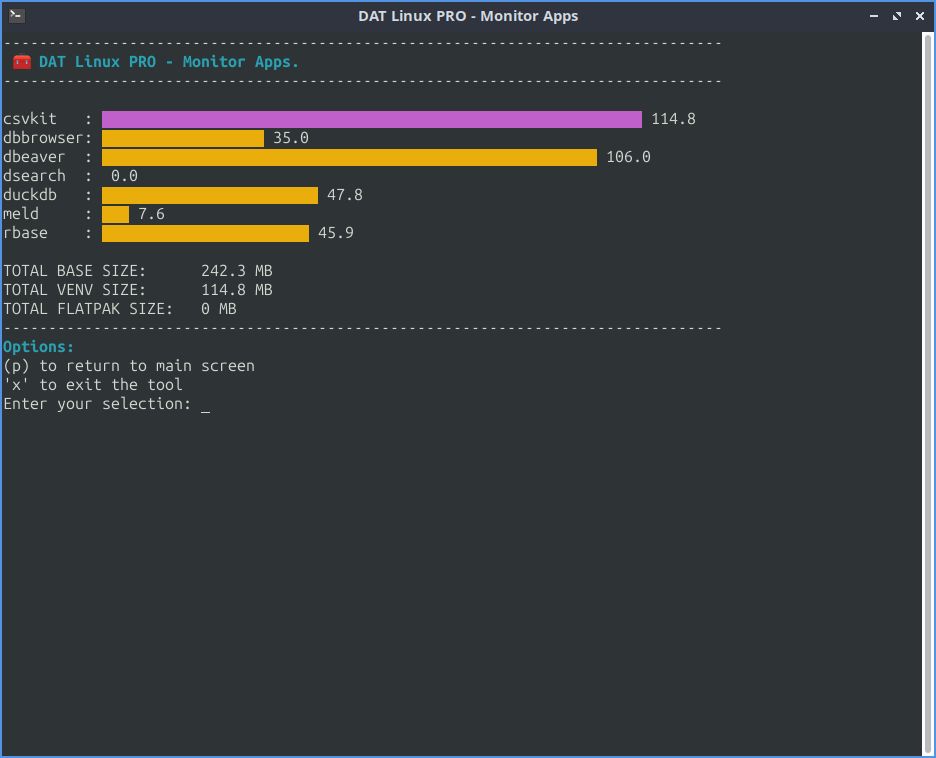The image size is (936, 758).
Task: Select the dsearch app label
Action: click(x=33, y=175)
